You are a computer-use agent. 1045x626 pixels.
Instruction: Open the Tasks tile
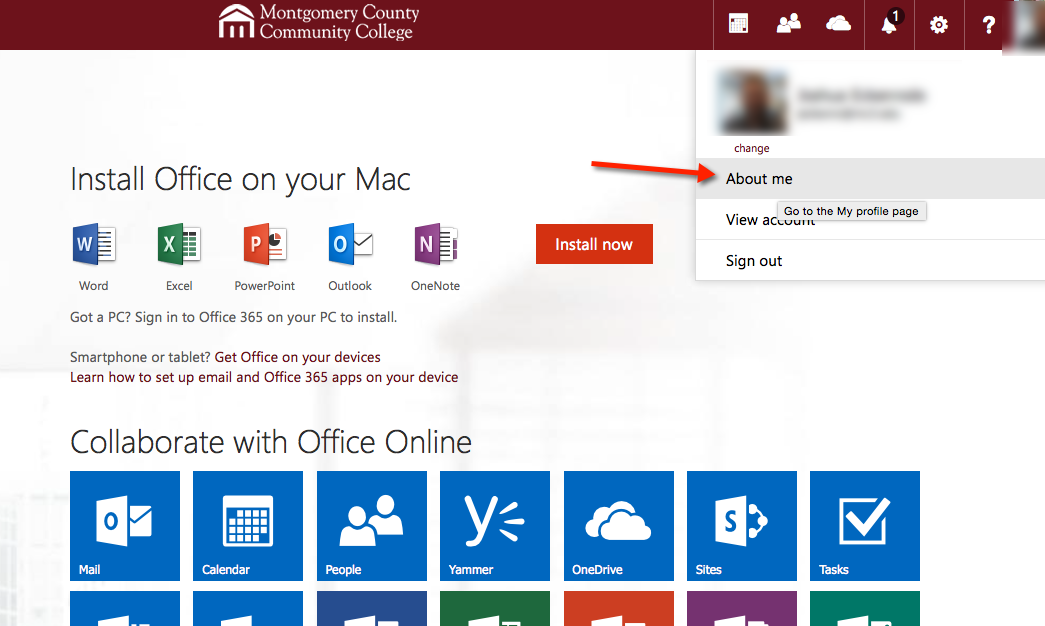point(865,526)
